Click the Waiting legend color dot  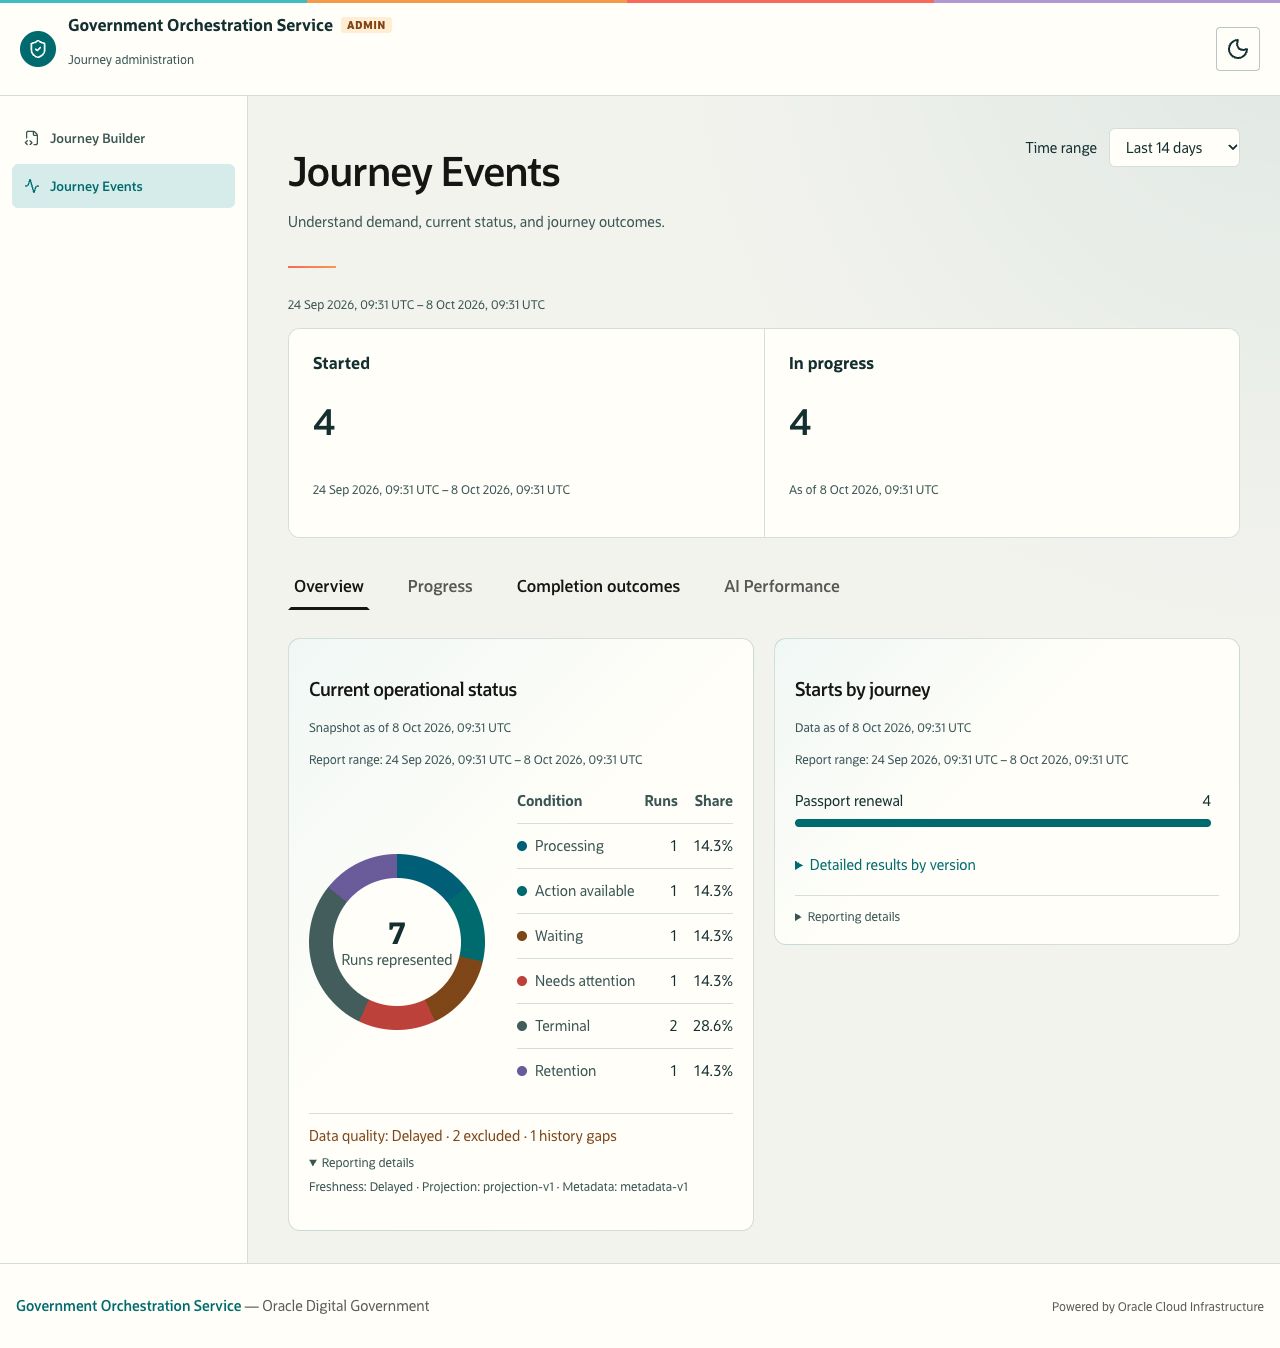click(x=522, y=936)
